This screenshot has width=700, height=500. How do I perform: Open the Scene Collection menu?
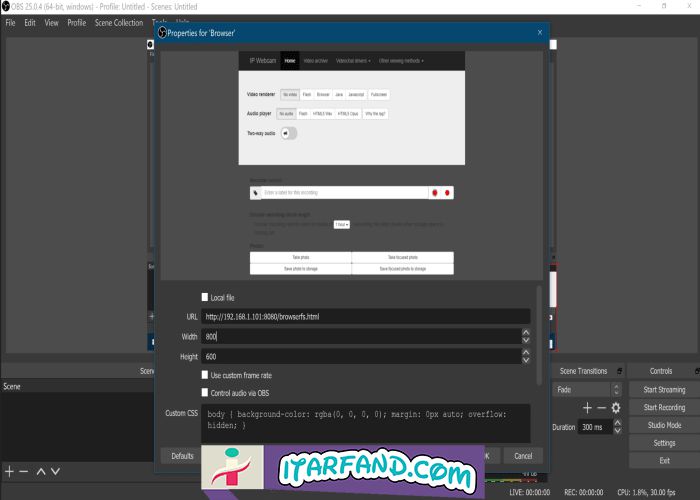click(x=119, y=22)
